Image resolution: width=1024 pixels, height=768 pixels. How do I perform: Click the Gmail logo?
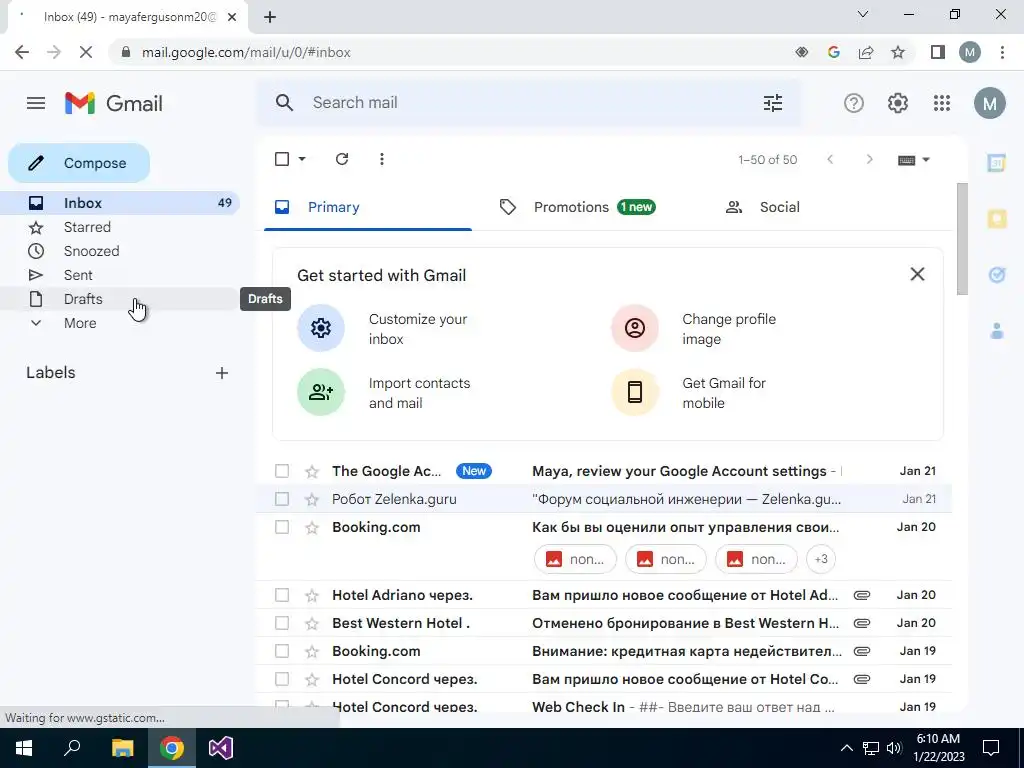pyautogui.click(x=114, y=103)
